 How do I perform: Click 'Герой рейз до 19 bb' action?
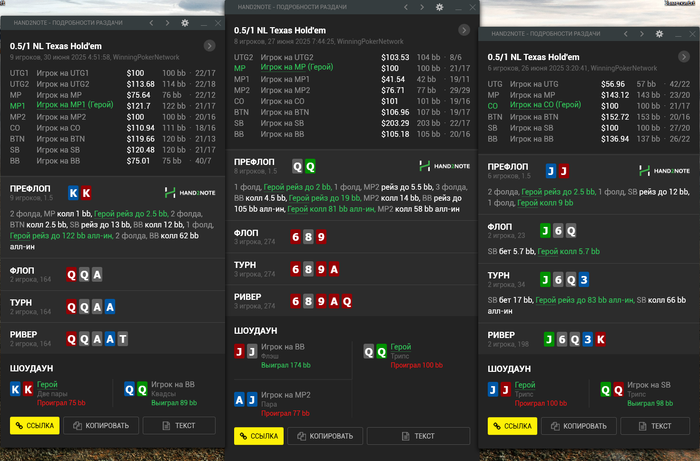325,198
